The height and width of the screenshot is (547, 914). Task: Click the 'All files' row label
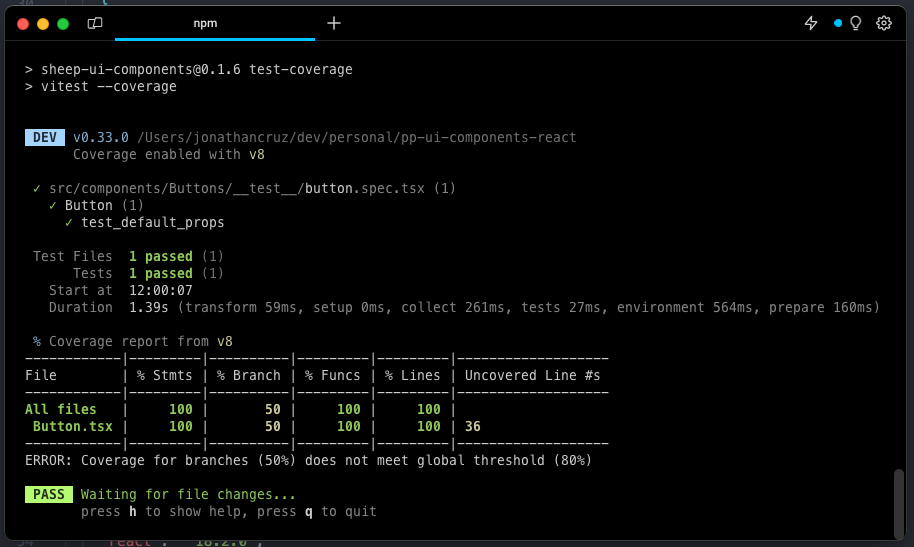61,409
